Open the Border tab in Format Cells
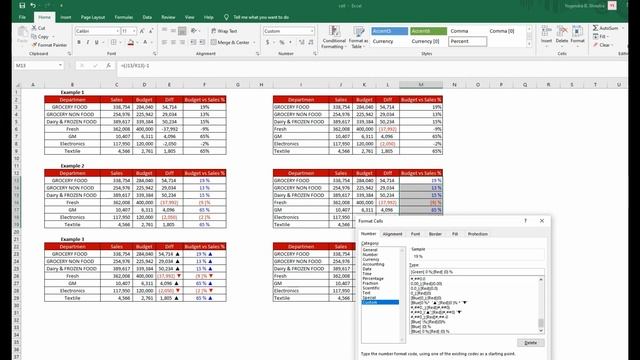The height and width of the screenshot is (360, 640). (435, 234)
